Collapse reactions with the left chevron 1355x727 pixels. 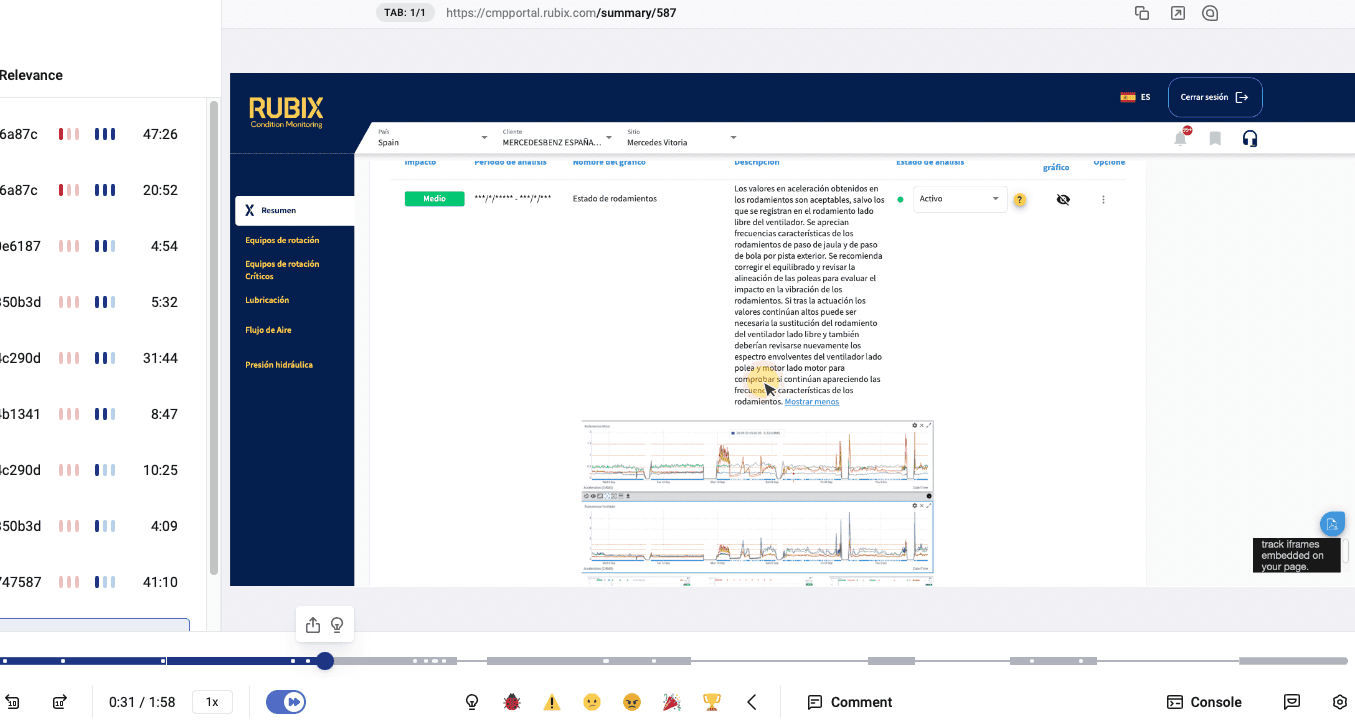tap(752, 702)
